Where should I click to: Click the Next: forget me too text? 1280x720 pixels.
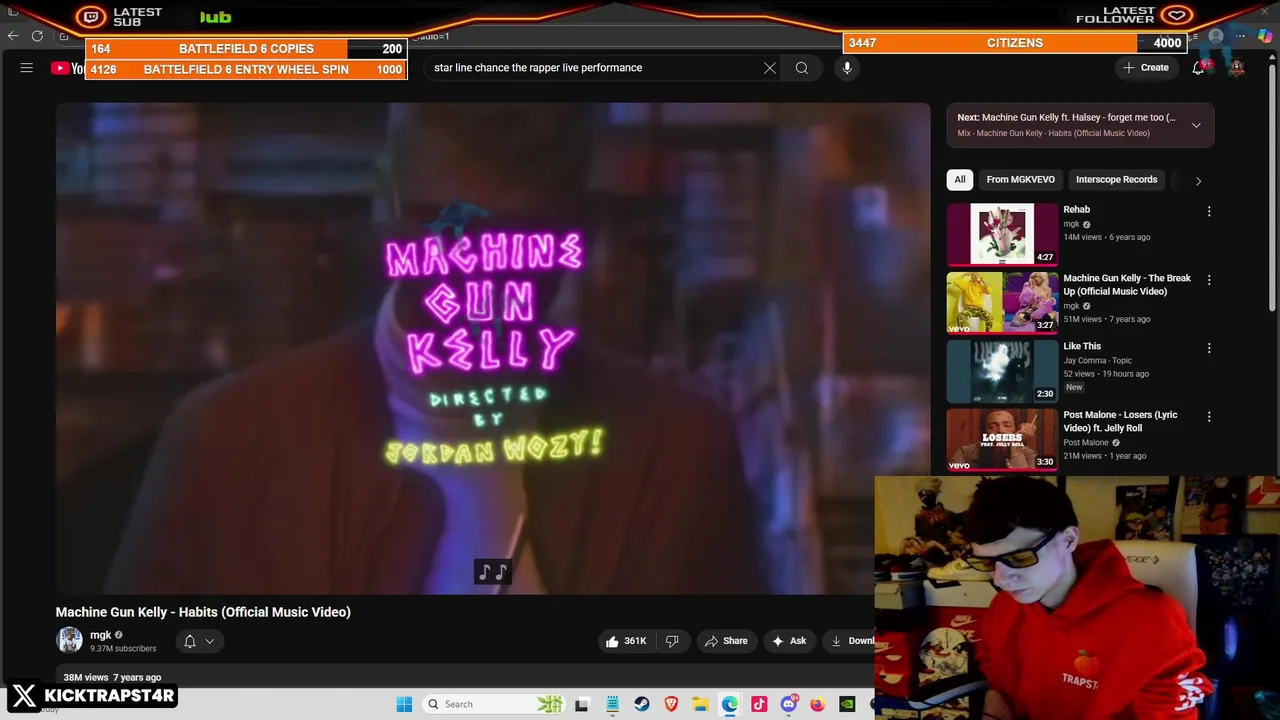[1066, 117]
